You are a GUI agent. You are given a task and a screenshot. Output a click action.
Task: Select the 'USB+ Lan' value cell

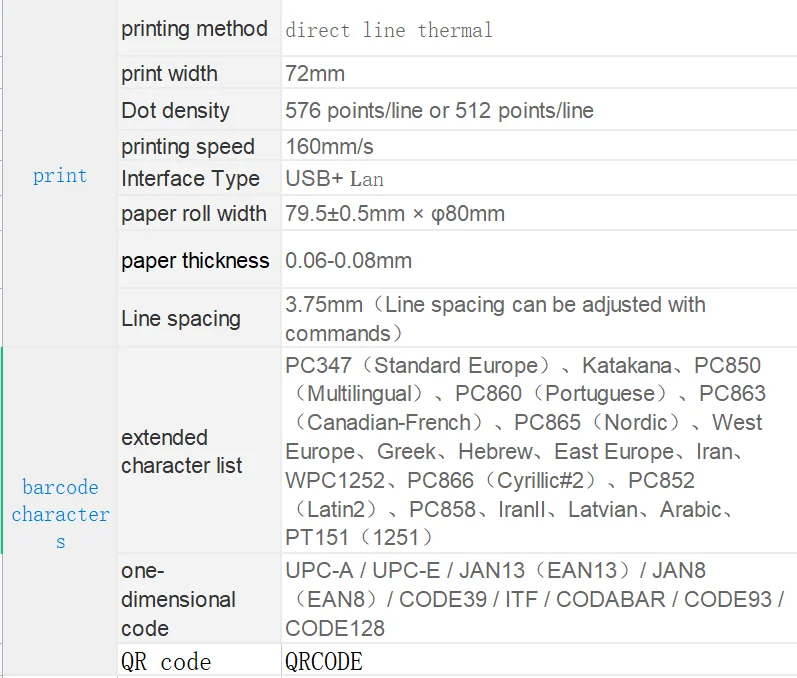point(335,179)
